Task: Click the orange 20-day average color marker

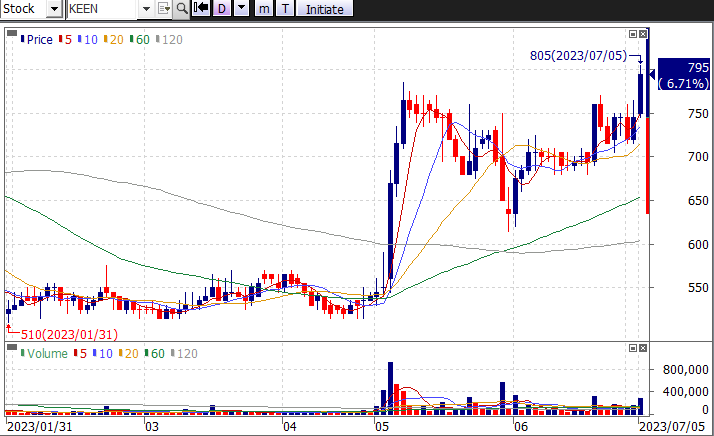Action: [105, 39]
